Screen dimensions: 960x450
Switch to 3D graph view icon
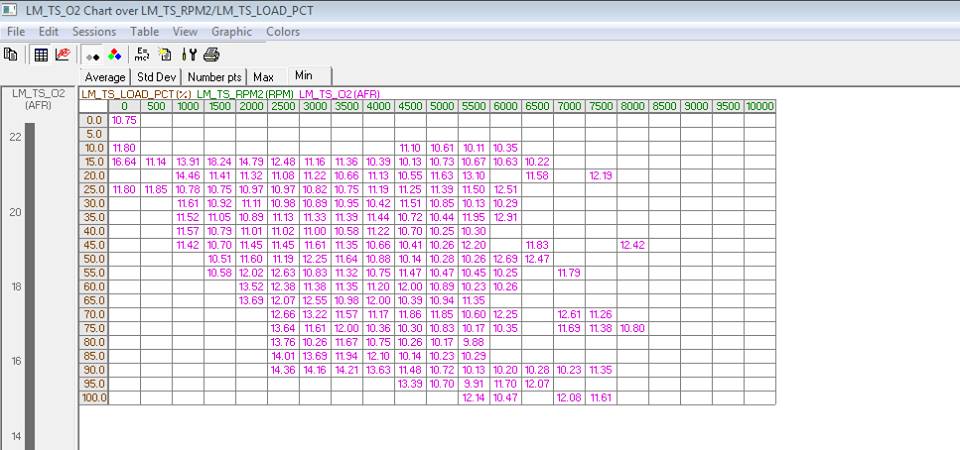(62, 55)
